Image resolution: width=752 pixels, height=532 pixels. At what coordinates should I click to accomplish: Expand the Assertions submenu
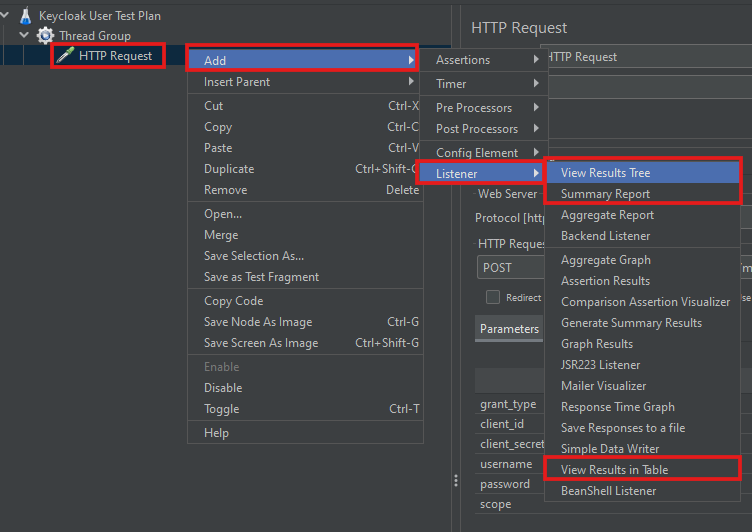[484, 60]
